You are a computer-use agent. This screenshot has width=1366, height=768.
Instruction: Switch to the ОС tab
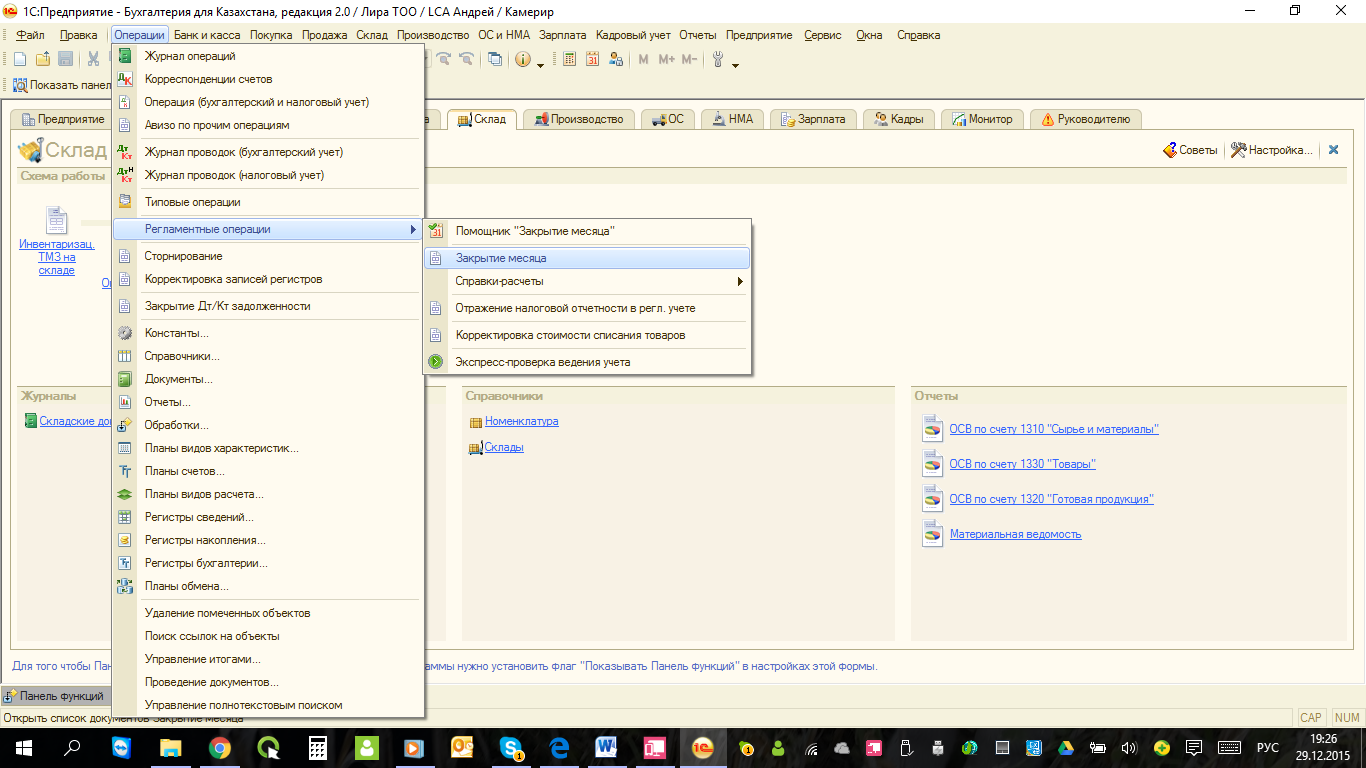tap(668, 119)
